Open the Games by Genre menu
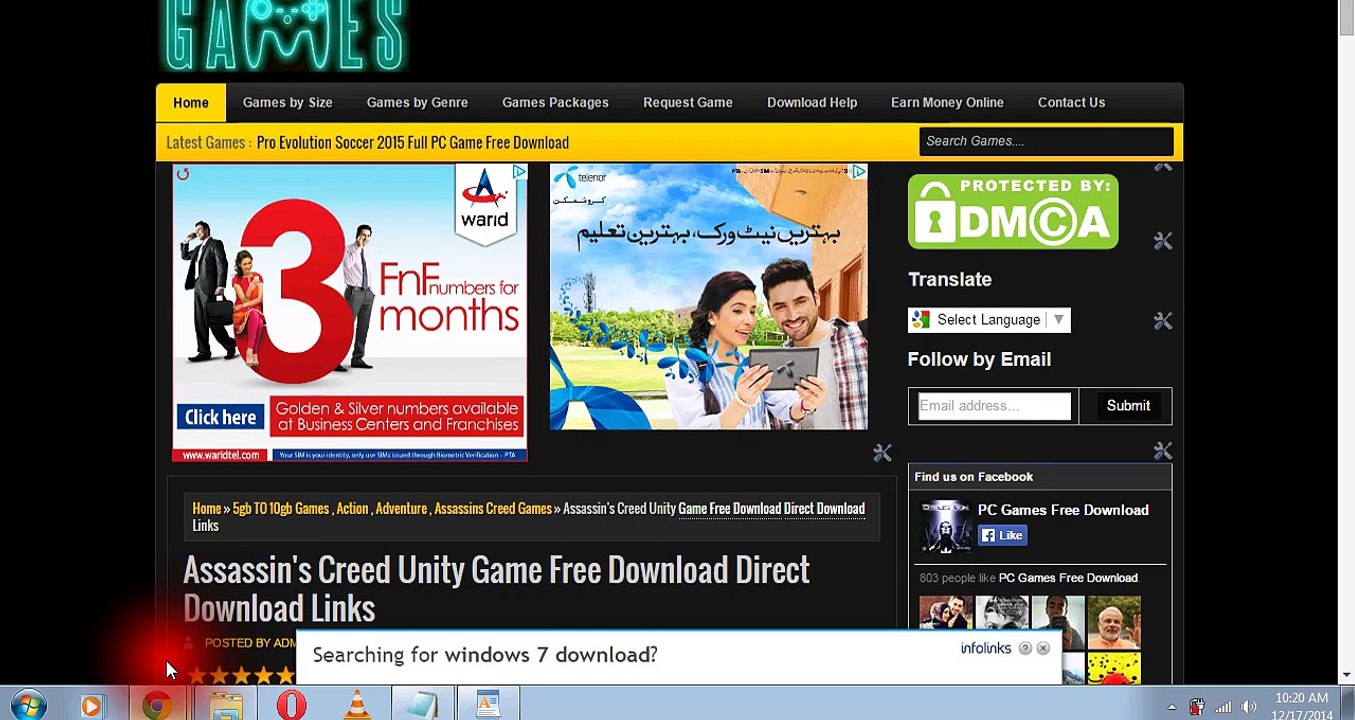Viewport: 1355px width, 720px height. (x=417, y=102)
